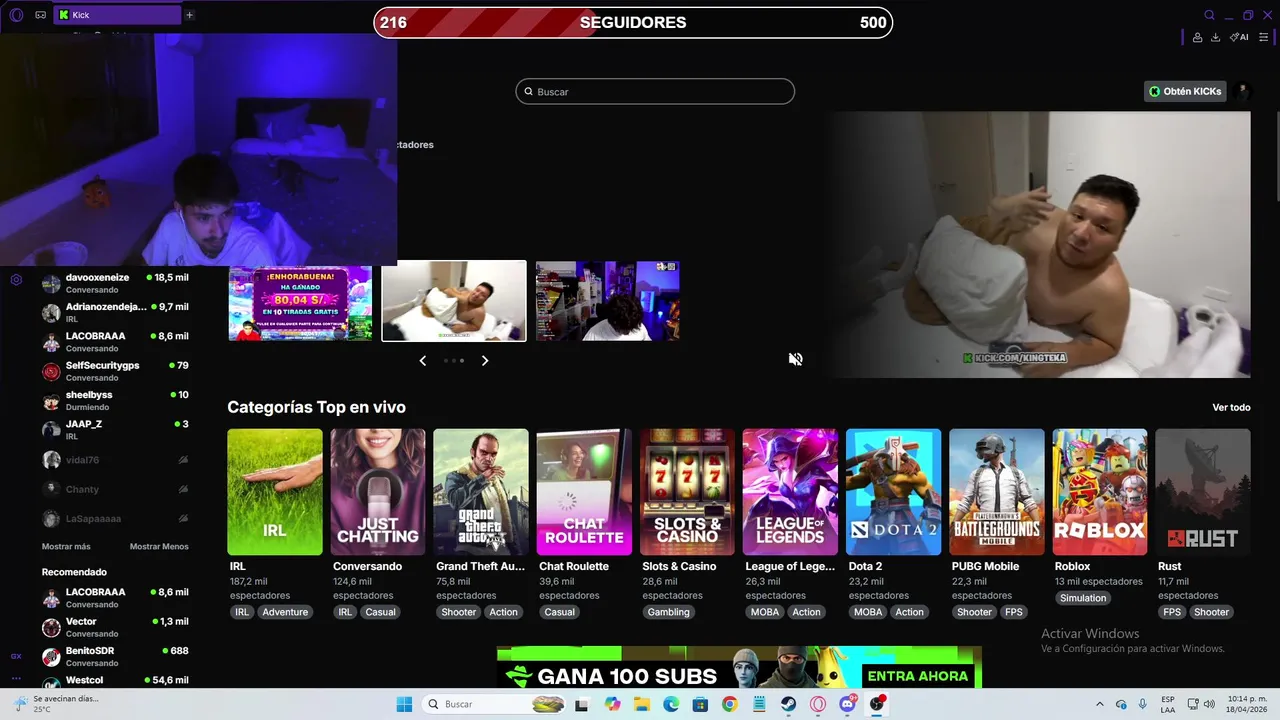Viewport: 1280px width, 720px height.
Task: Open the IRL category card
Action: pos(275,492)
